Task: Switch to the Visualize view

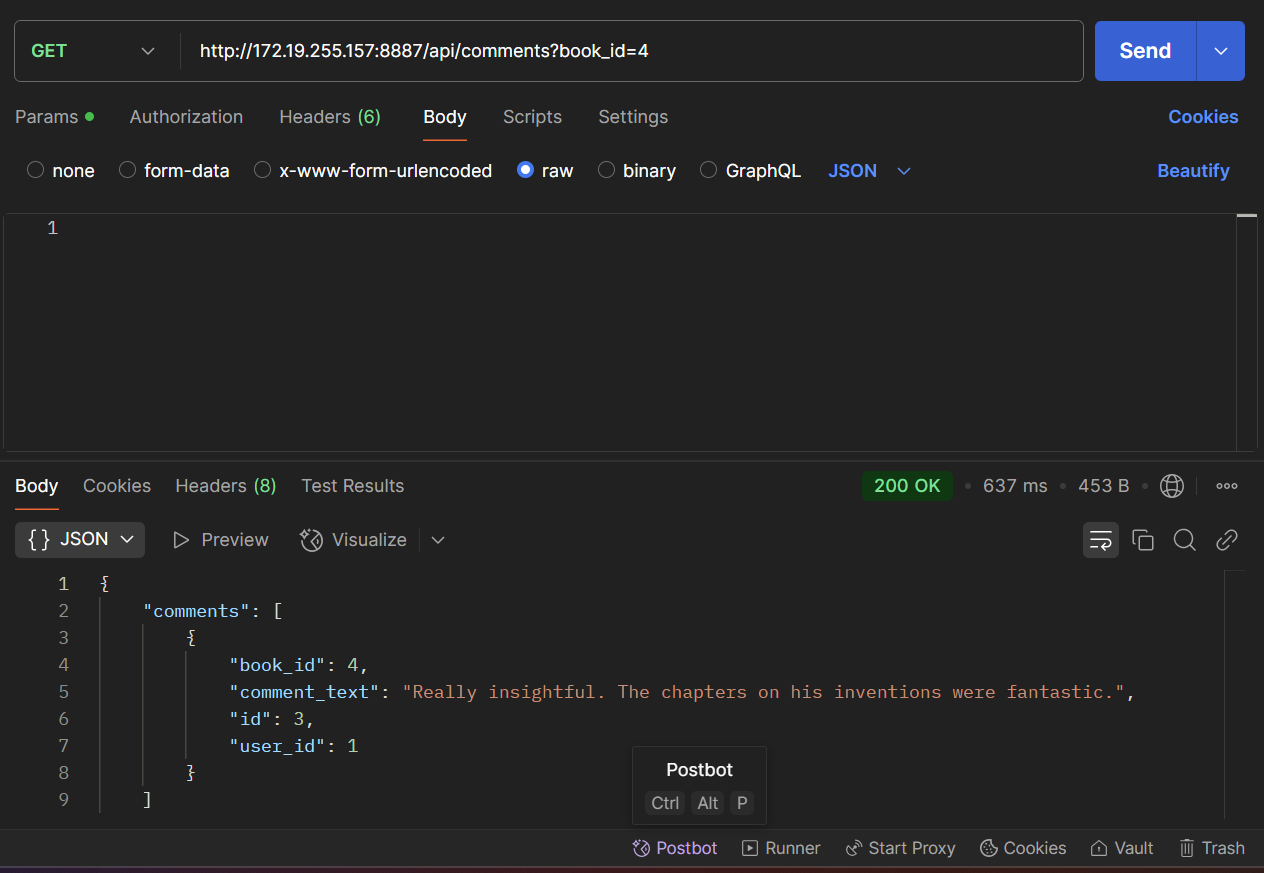Action: coord(353,540)
